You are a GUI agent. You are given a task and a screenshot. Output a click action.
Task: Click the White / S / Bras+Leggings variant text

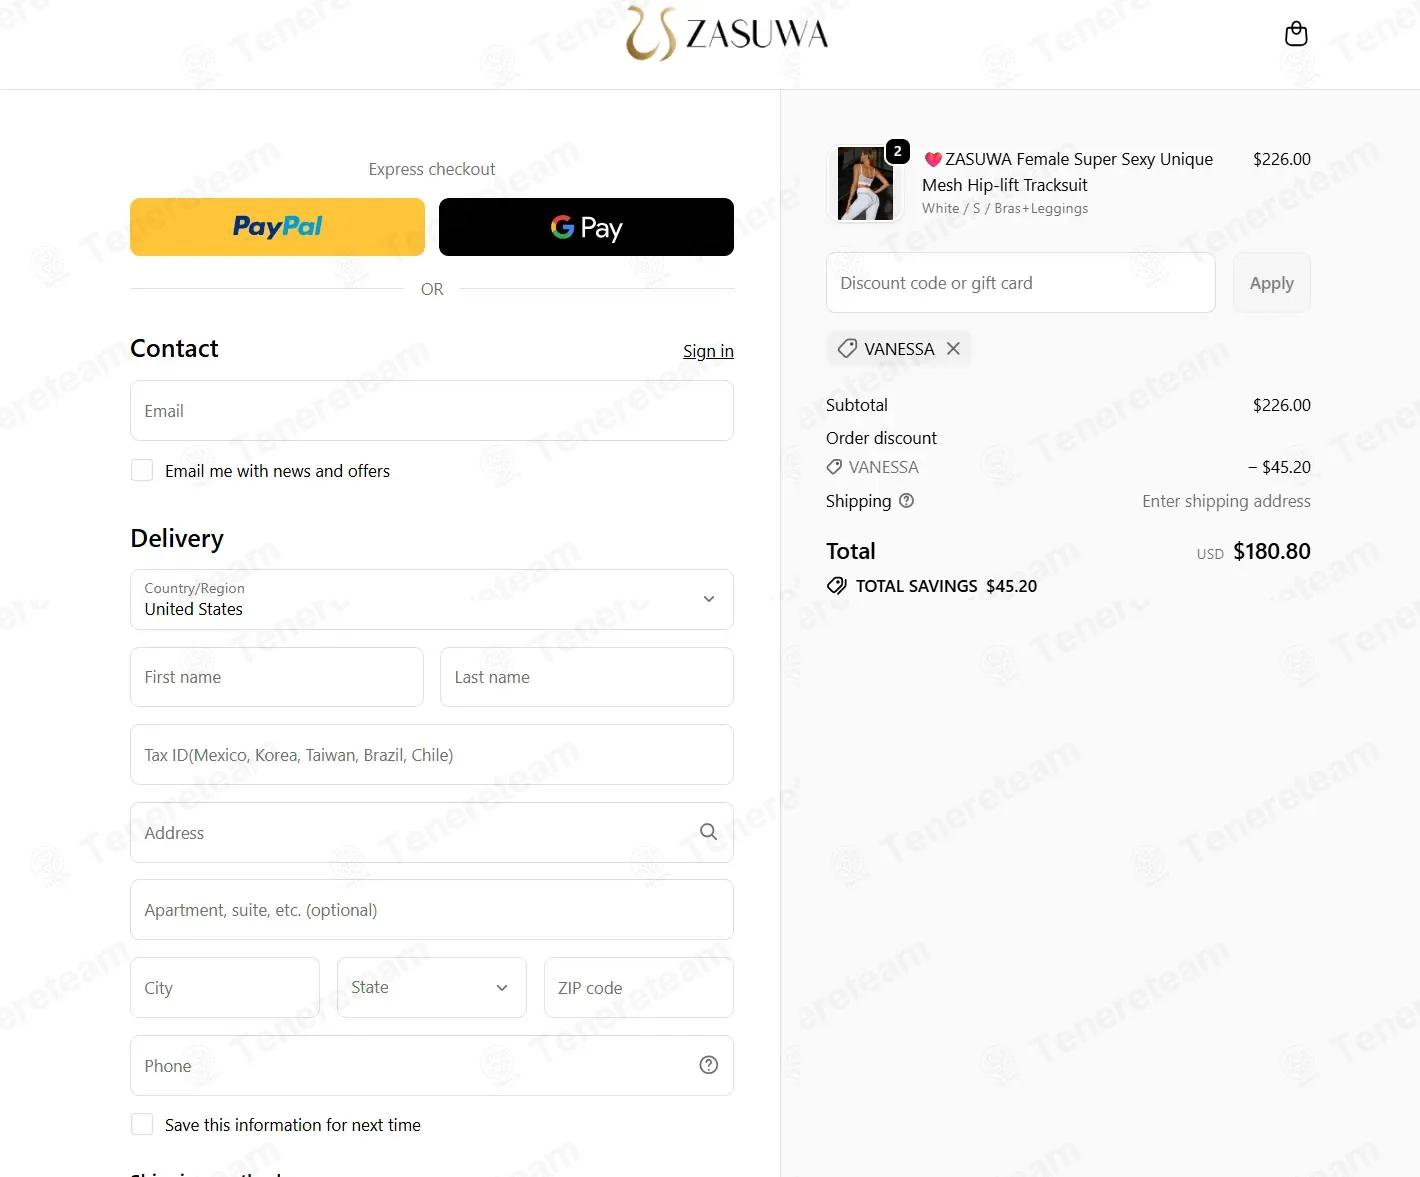coord(1005,208)
